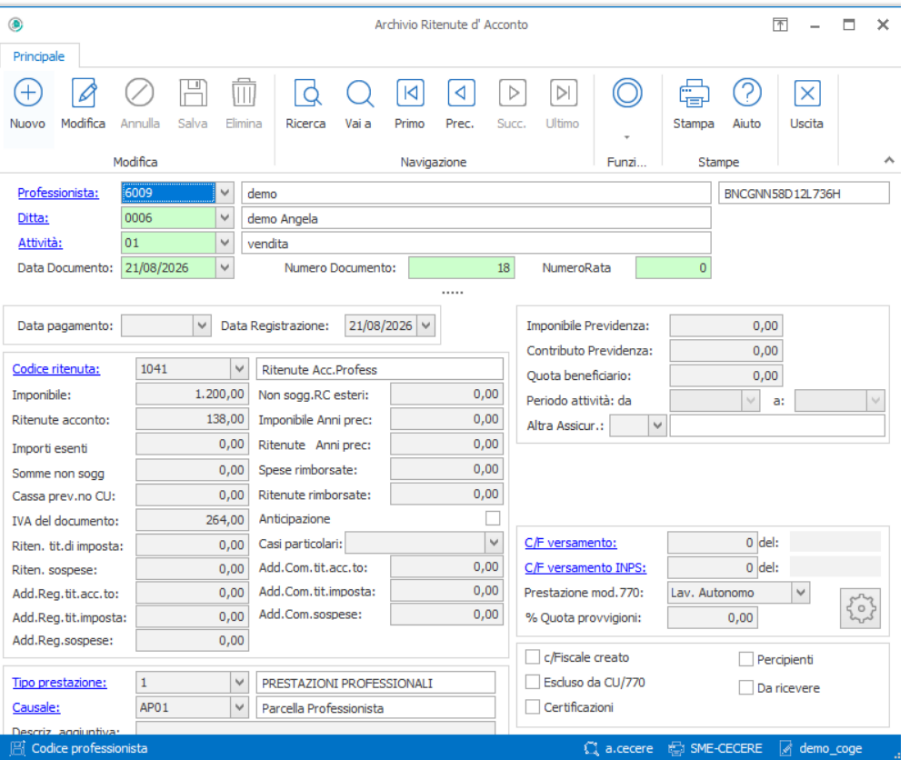The height and width of the screenshot is (760, 901).
Task: Open C/F versamento link
Action: click(x=571, y=543)
